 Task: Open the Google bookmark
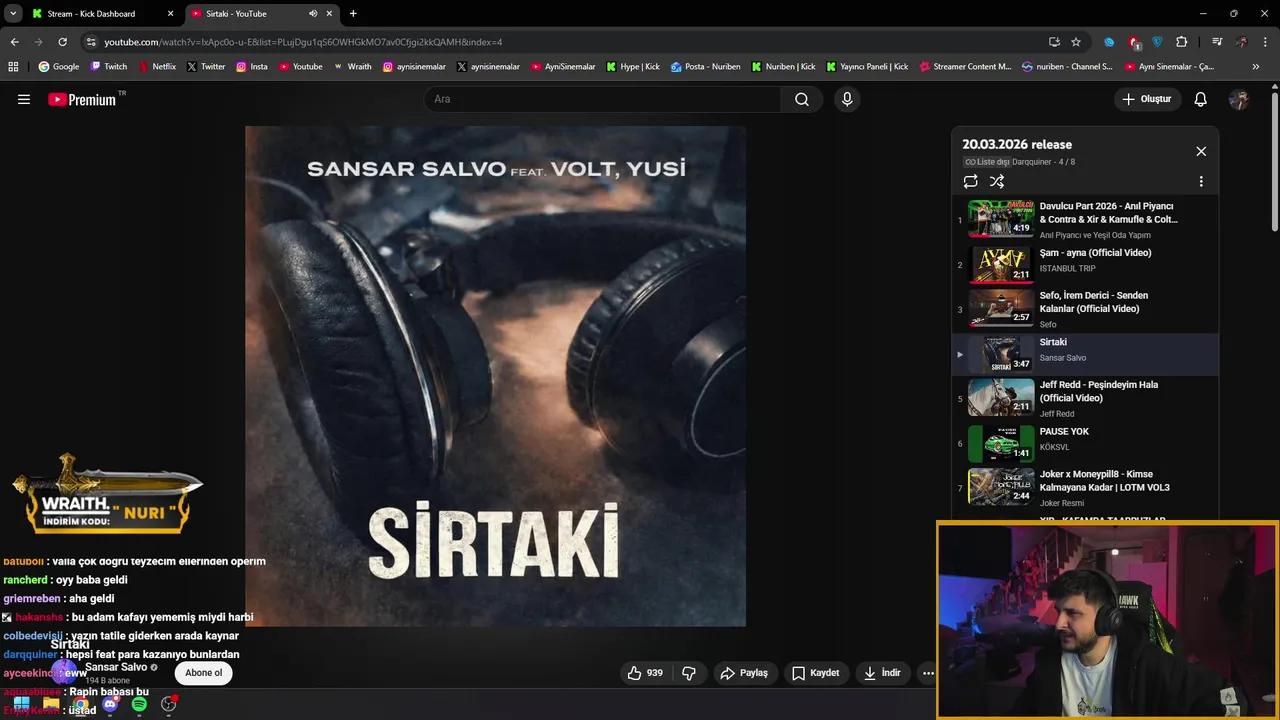tap(59, 67)
